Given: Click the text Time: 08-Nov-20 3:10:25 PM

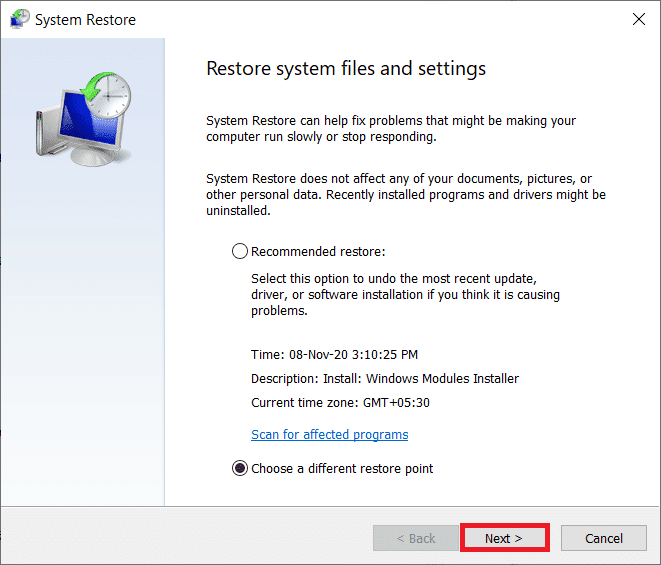Looking at the screenshot, I should tap(334, 355).
